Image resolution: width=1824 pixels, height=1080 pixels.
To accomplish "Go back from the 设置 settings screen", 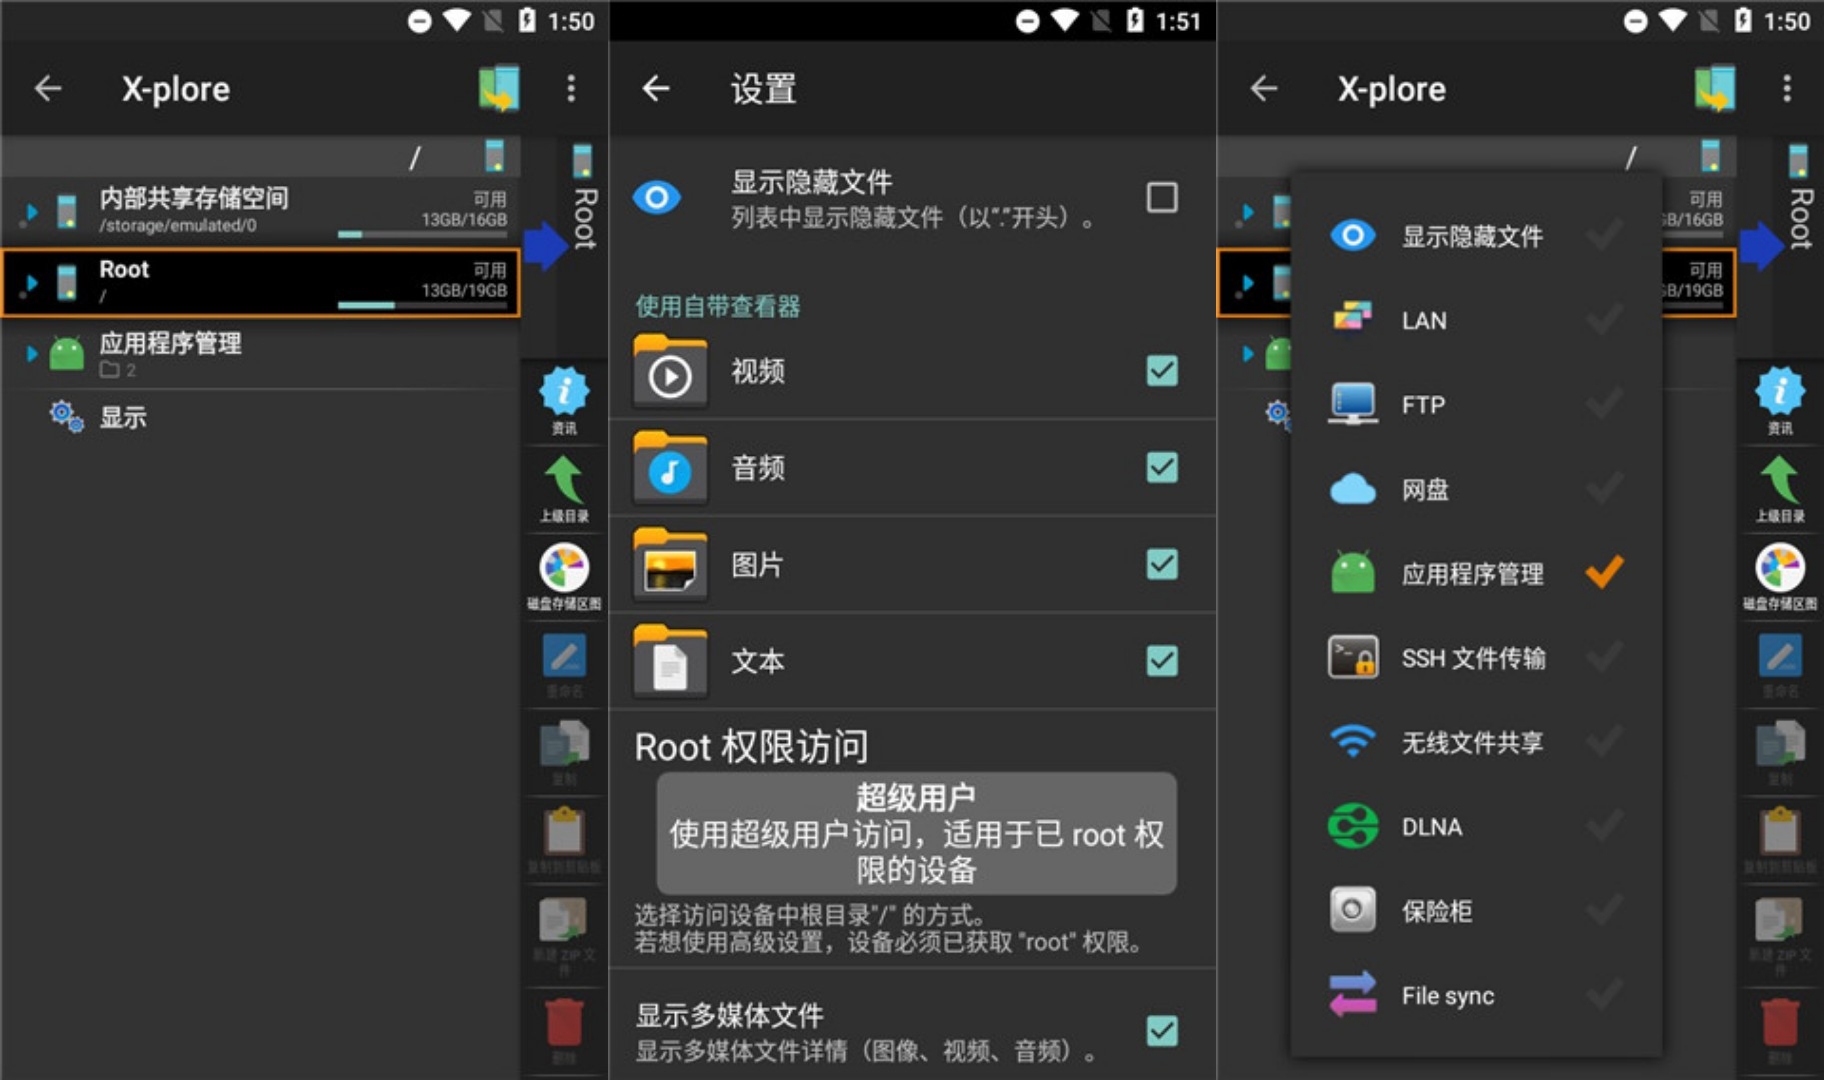I will (x=656, y=89).
